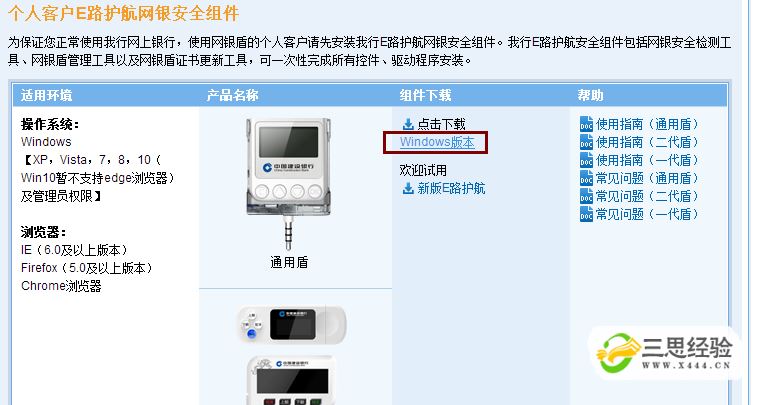Select the horizontal USB shield image below 通用盾
The height and width of the screenshot is (405, 764).
(291, 325)
